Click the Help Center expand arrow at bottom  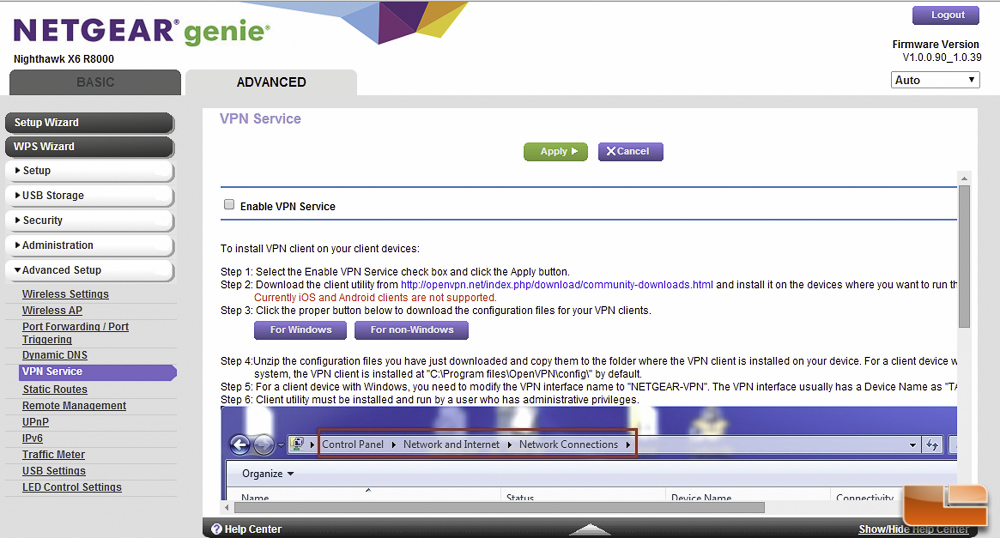tap(590, 529)
